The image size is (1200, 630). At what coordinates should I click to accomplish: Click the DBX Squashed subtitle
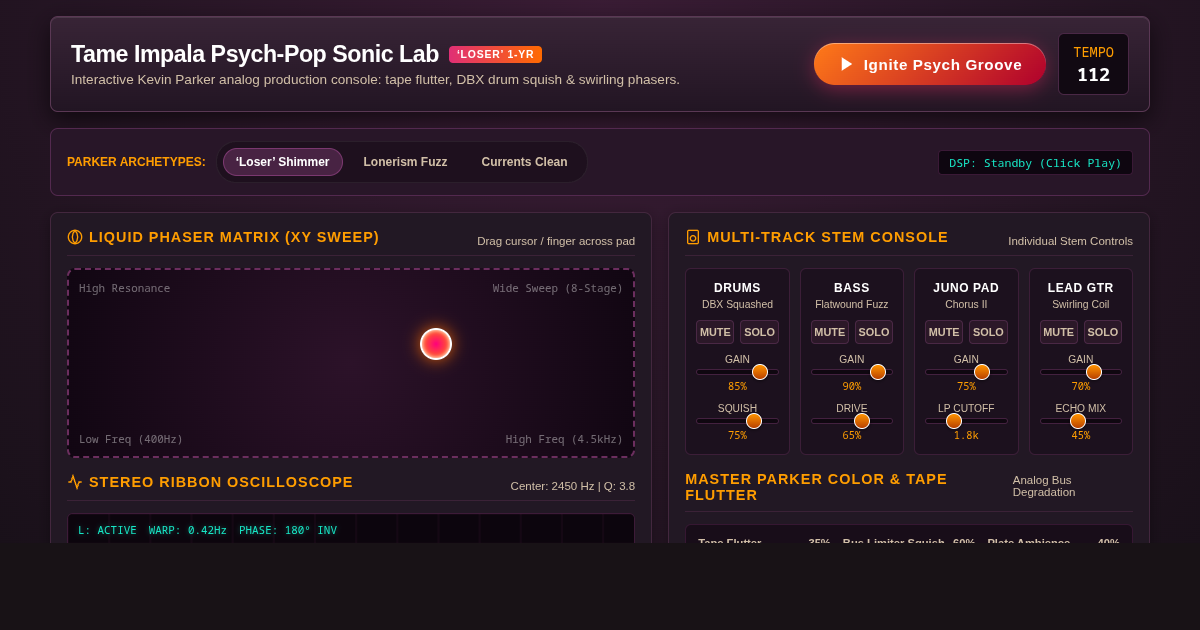coord(737,304)
